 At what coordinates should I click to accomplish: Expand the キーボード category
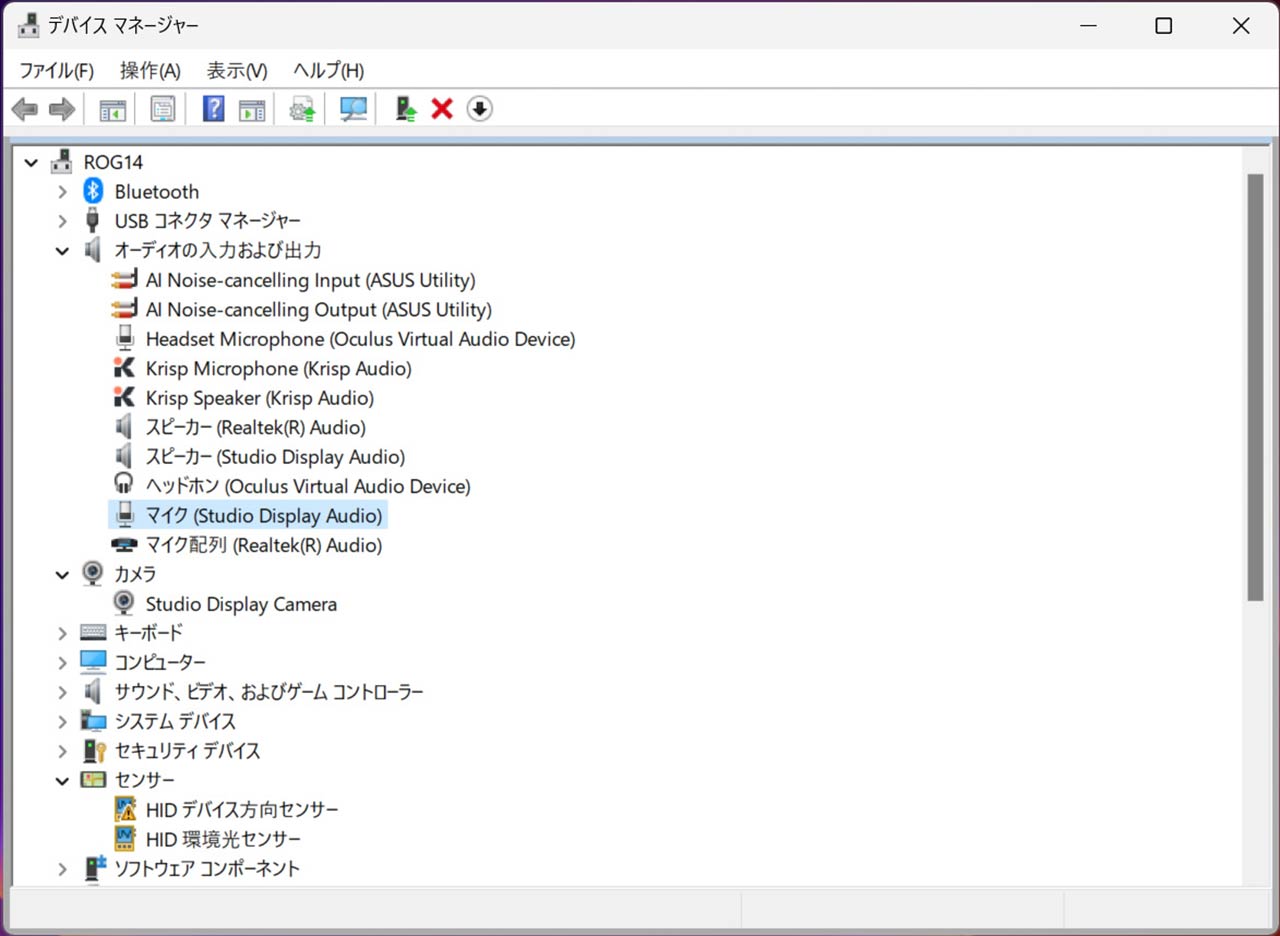pos(62,633)
